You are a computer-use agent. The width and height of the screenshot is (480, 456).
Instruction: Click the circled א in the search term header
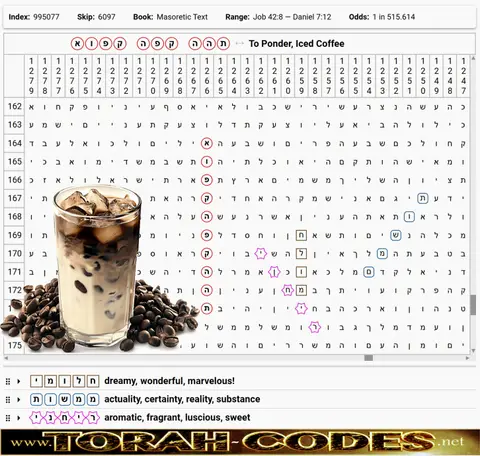pos(77,44)
